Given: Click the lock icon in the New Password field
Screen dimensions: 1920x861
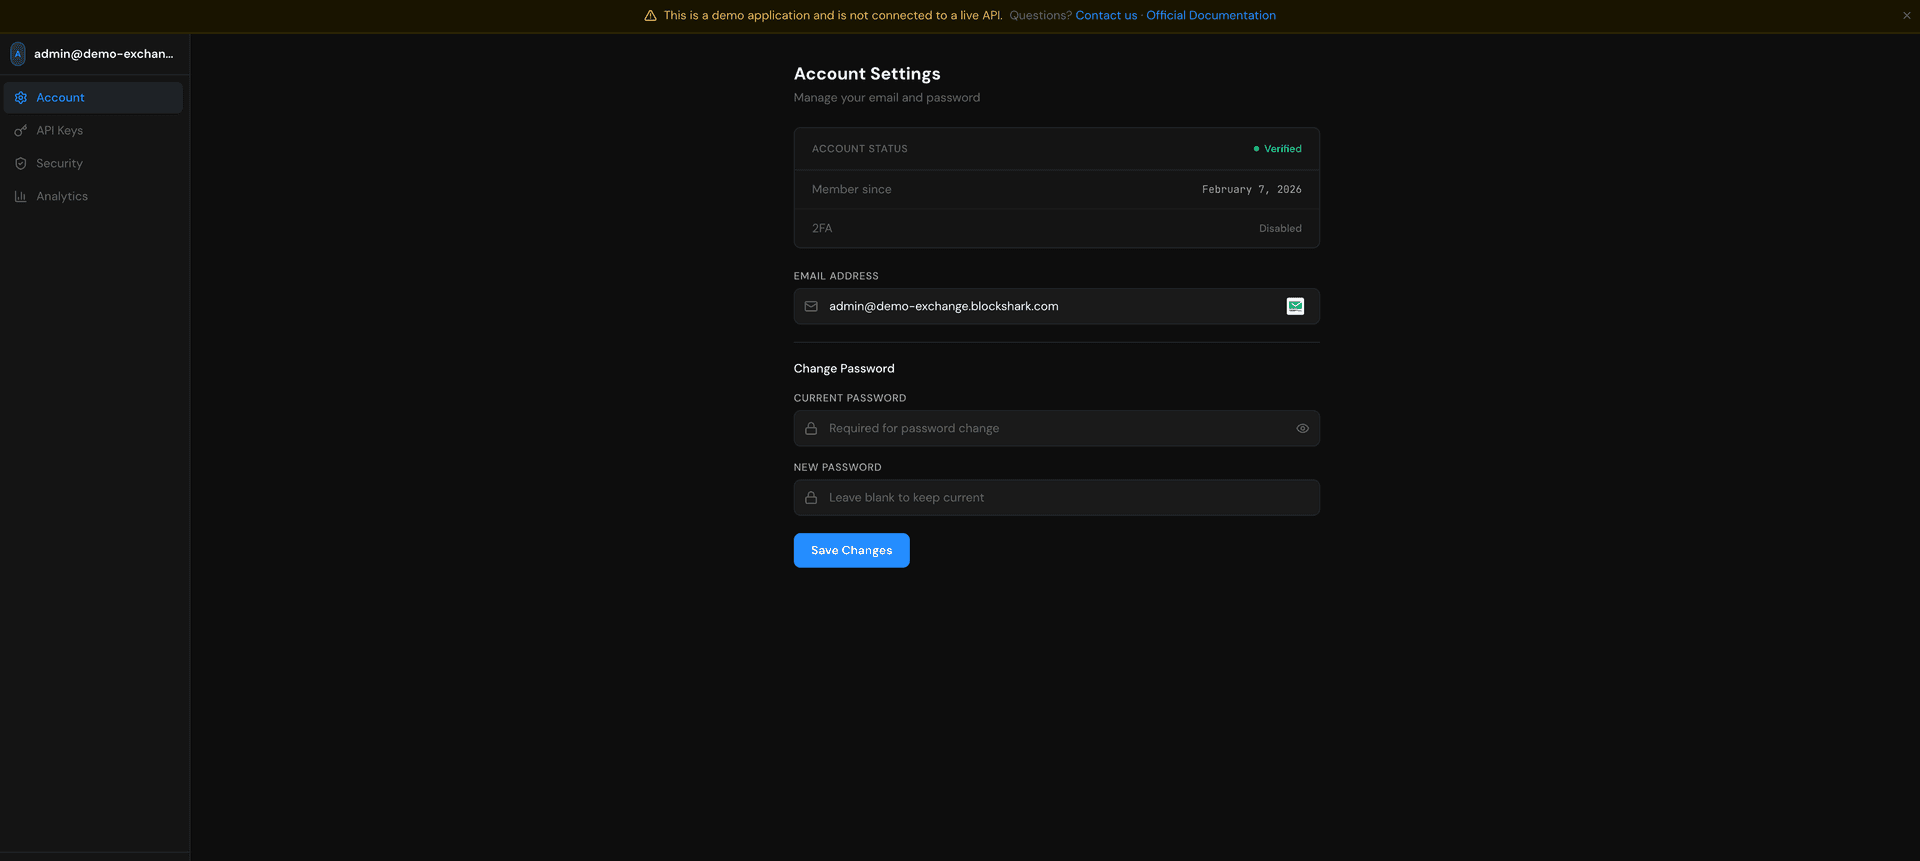Looking at the screenshot, I should [x=811, y=498].
